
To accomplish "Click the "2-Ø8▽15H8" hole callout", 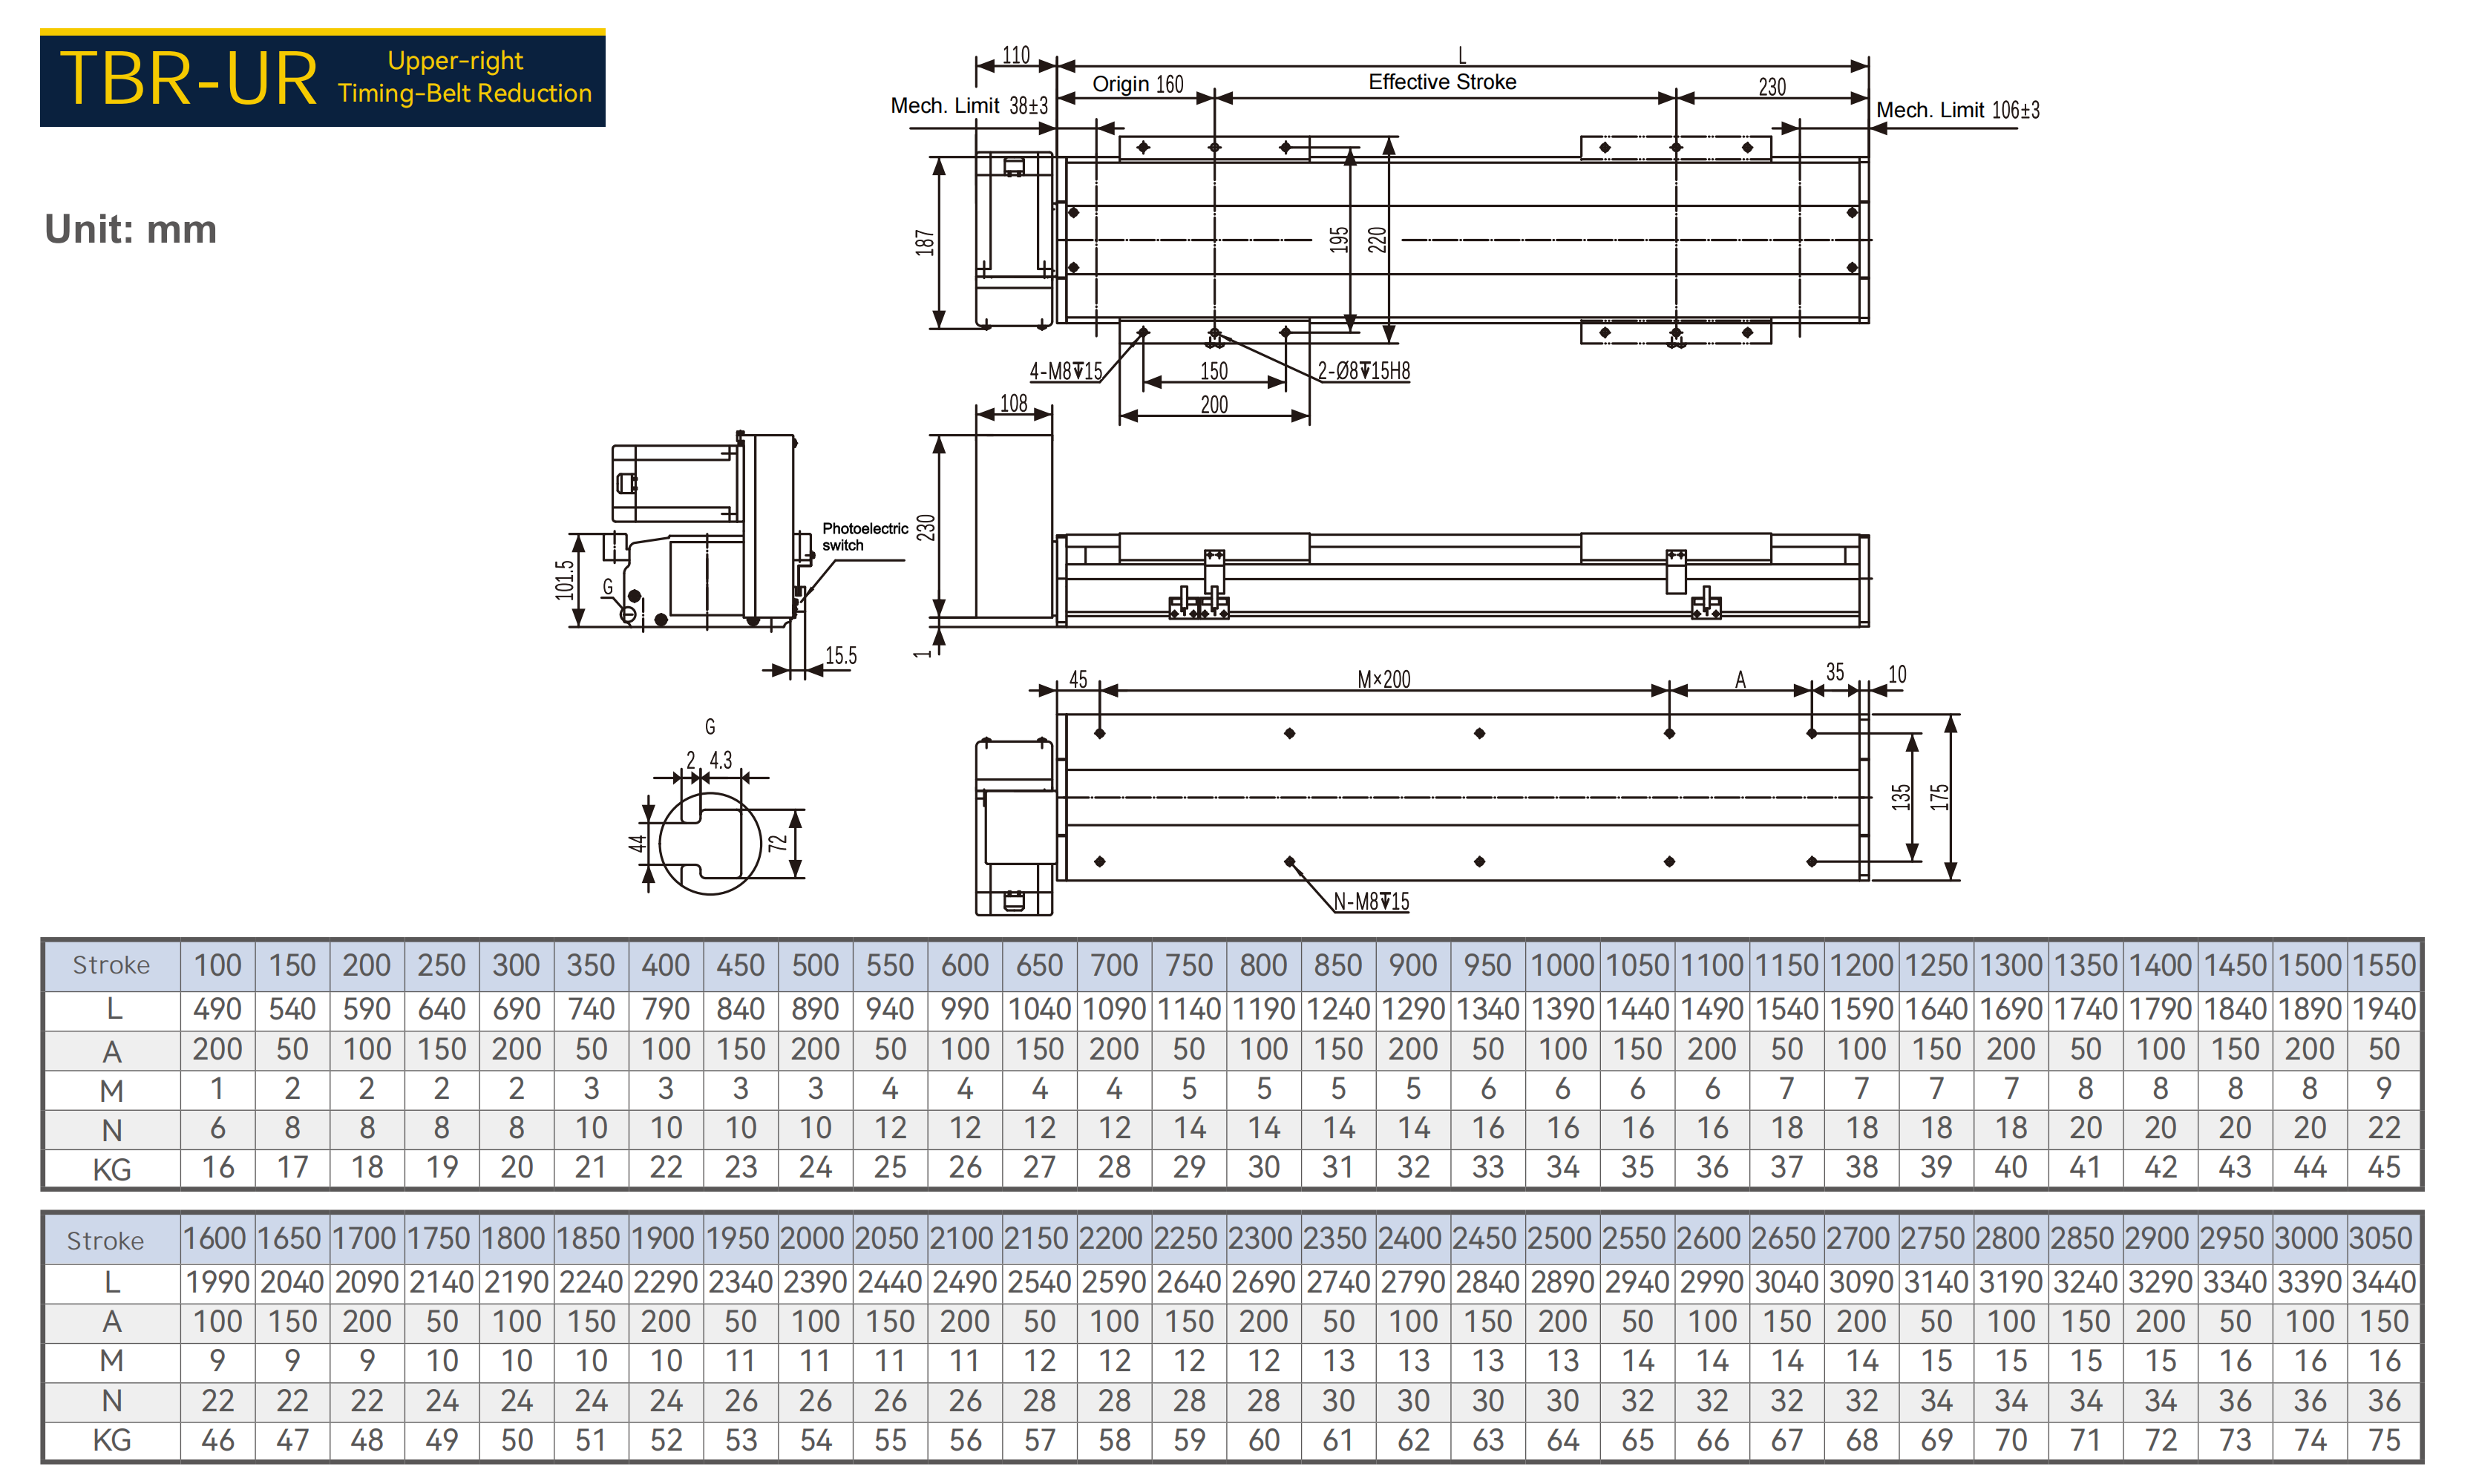I will 1363,371.
